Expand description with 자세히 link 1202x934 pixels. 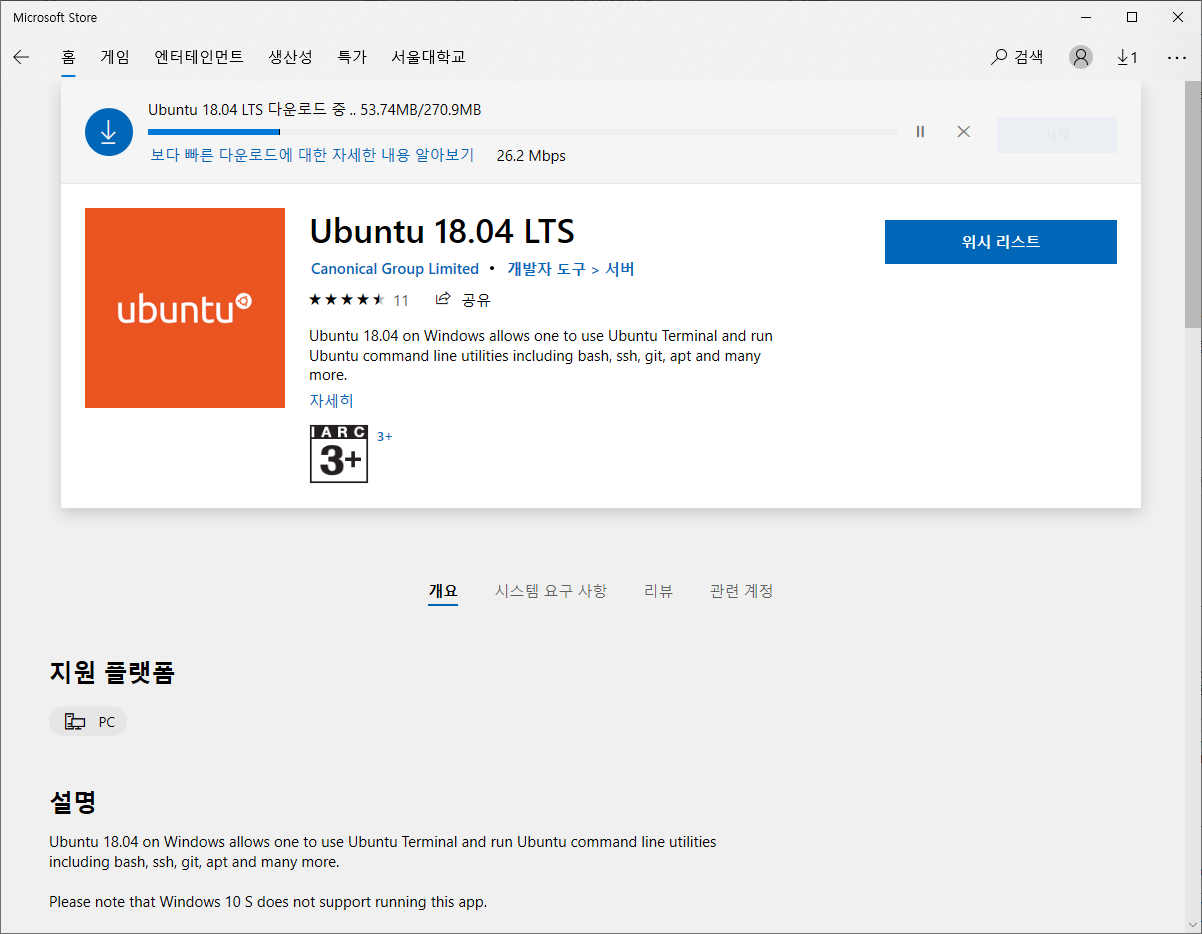331,401
